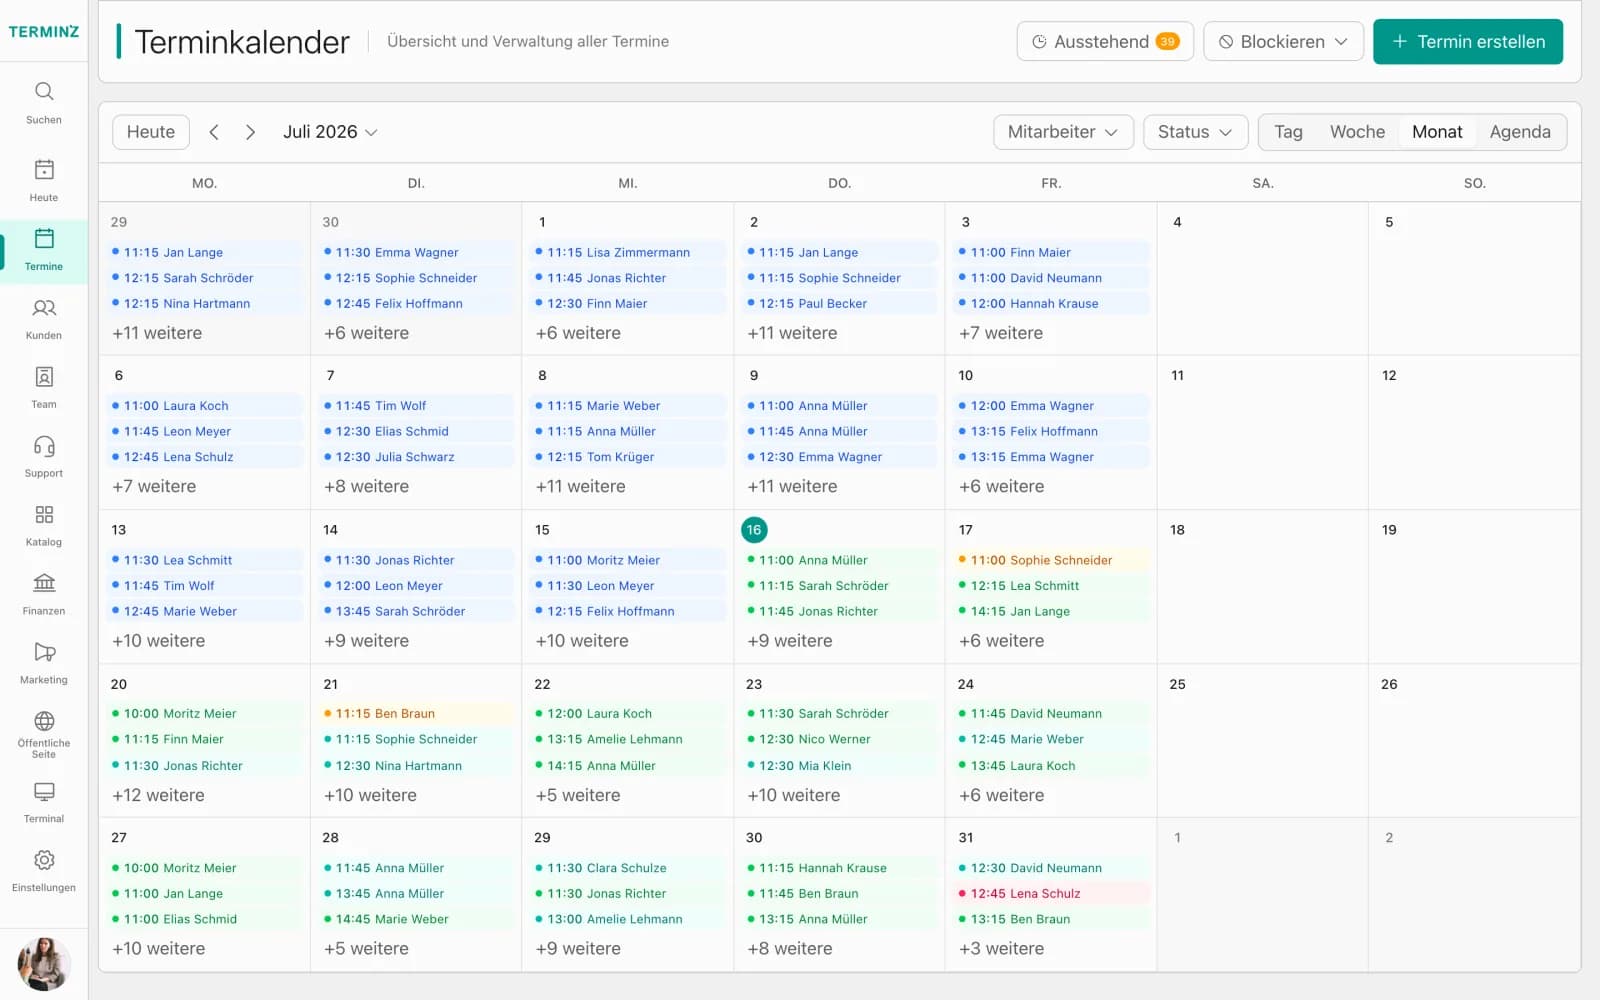The width and height of the screenshot is (1600, 1000).
Task: Open 11:00 Laura Koch appointment
Action: [205, 406]
